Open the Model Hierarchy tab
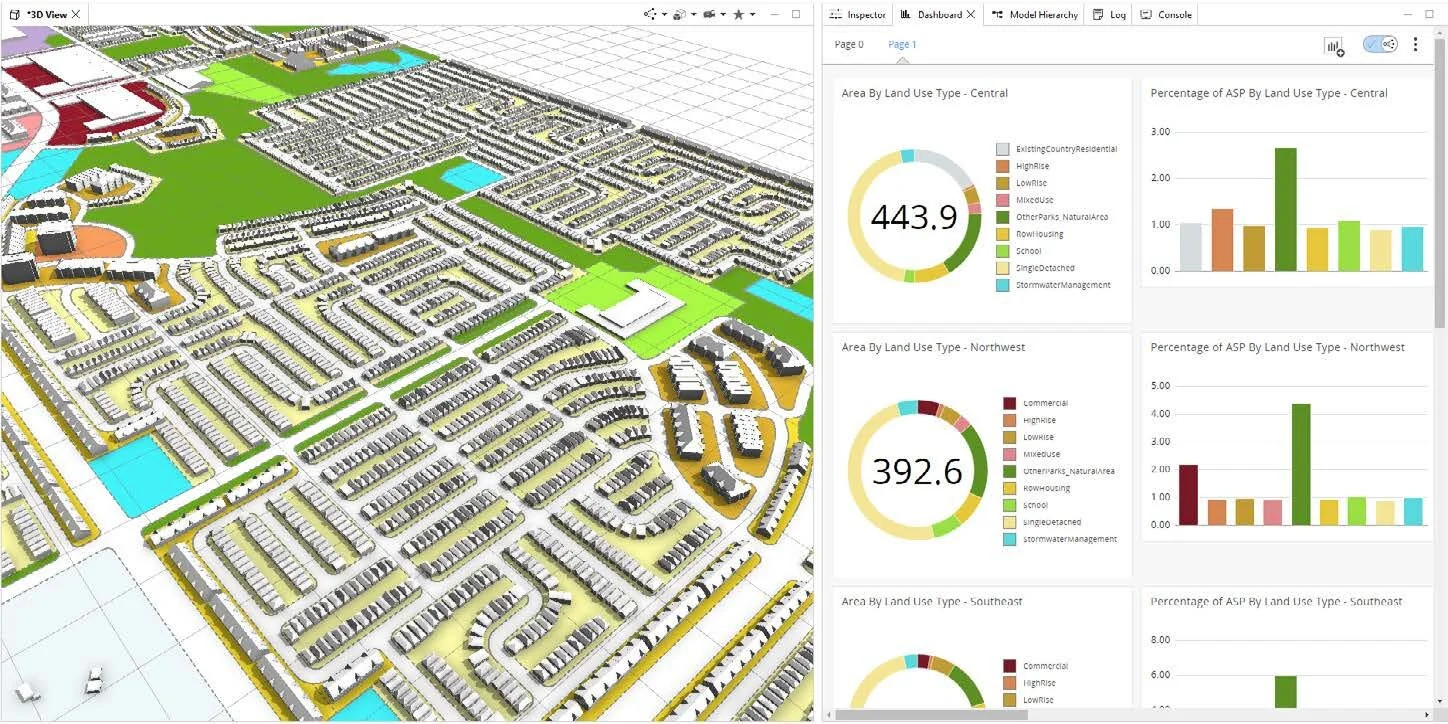Screen dimensions: 1448x724 pos(1036,14)
